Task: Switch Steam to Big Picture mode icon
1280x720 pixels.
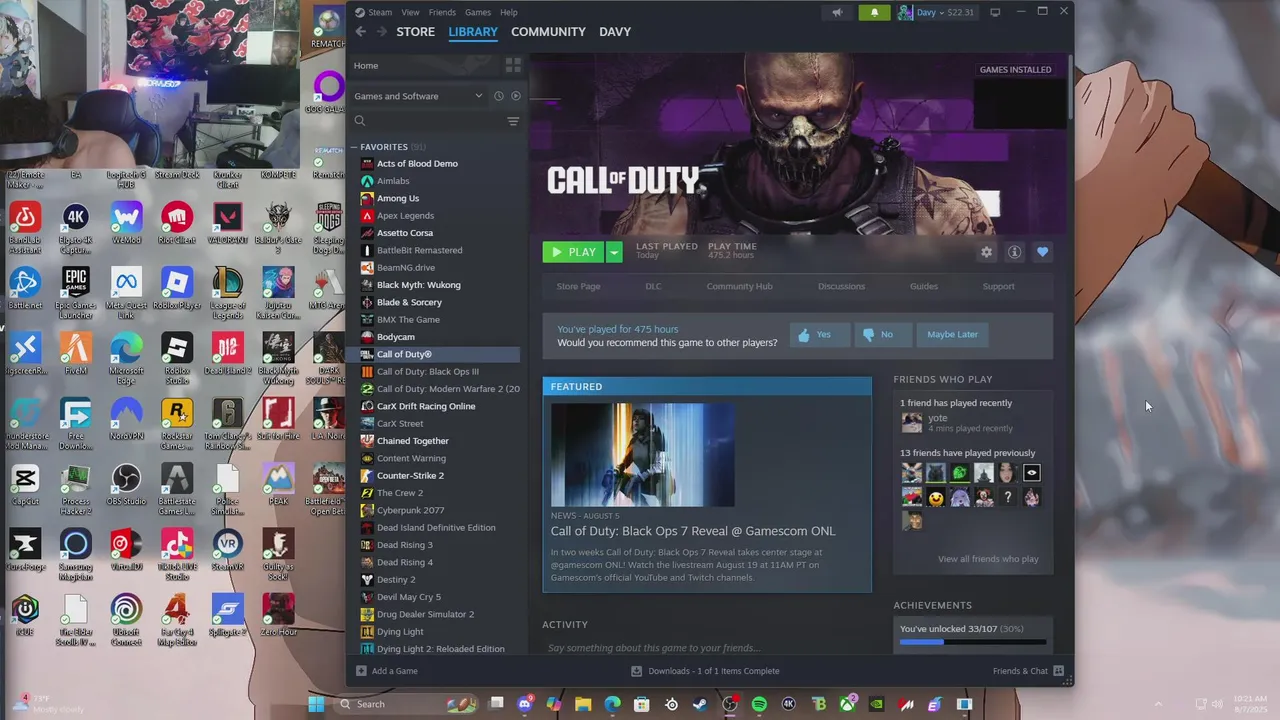Action: (995, 12)
